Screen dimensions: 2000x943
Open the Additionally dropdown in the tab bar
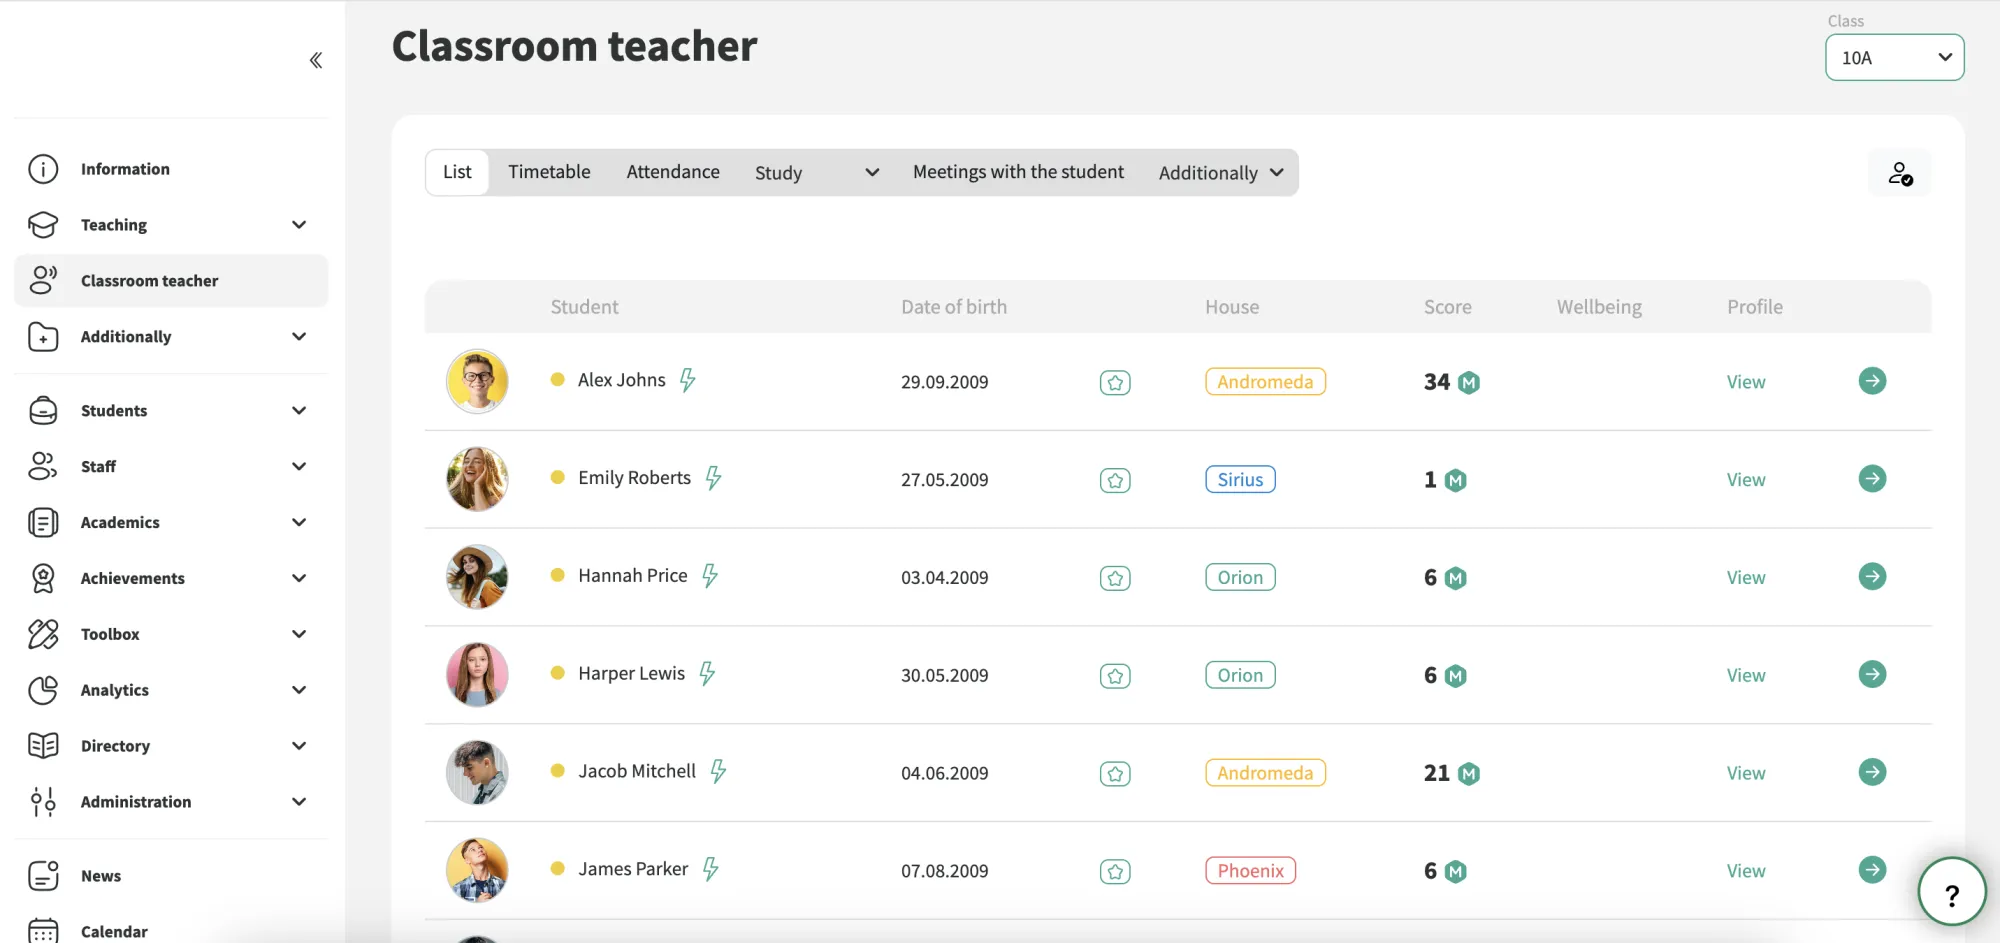[x=1221, y=173]
